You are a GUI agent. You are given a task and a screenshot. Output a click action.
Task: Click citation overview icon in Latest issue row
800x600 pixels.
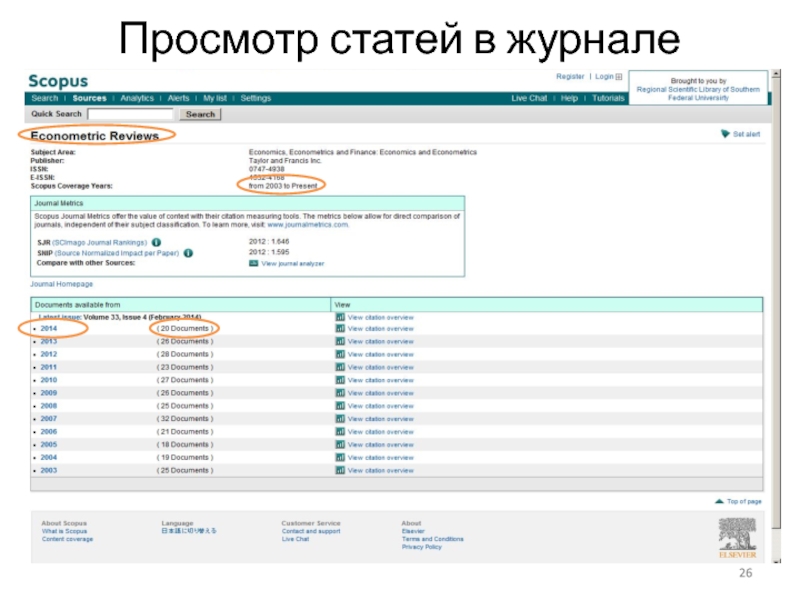point(340,317)
